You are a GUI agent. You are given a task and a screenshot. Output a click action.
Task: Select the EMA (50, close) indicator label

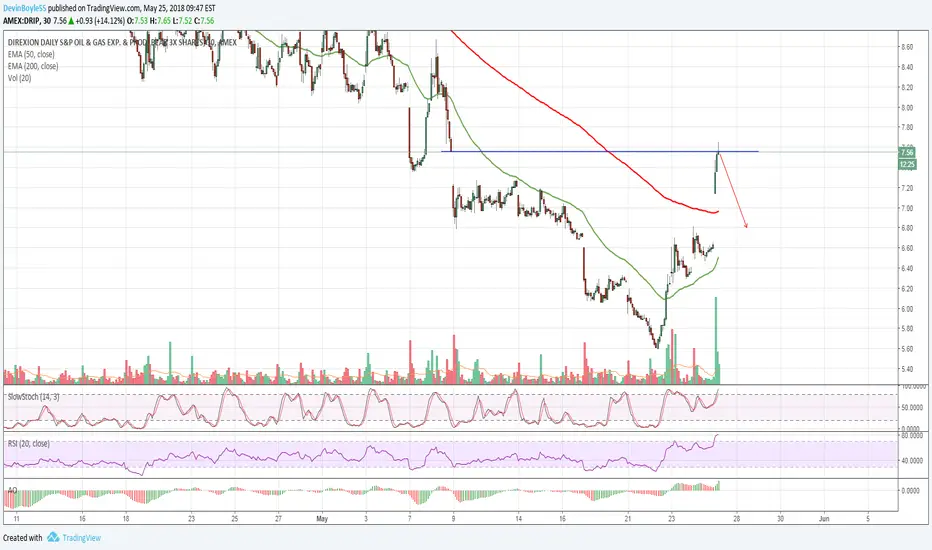(x=31, y=54)
